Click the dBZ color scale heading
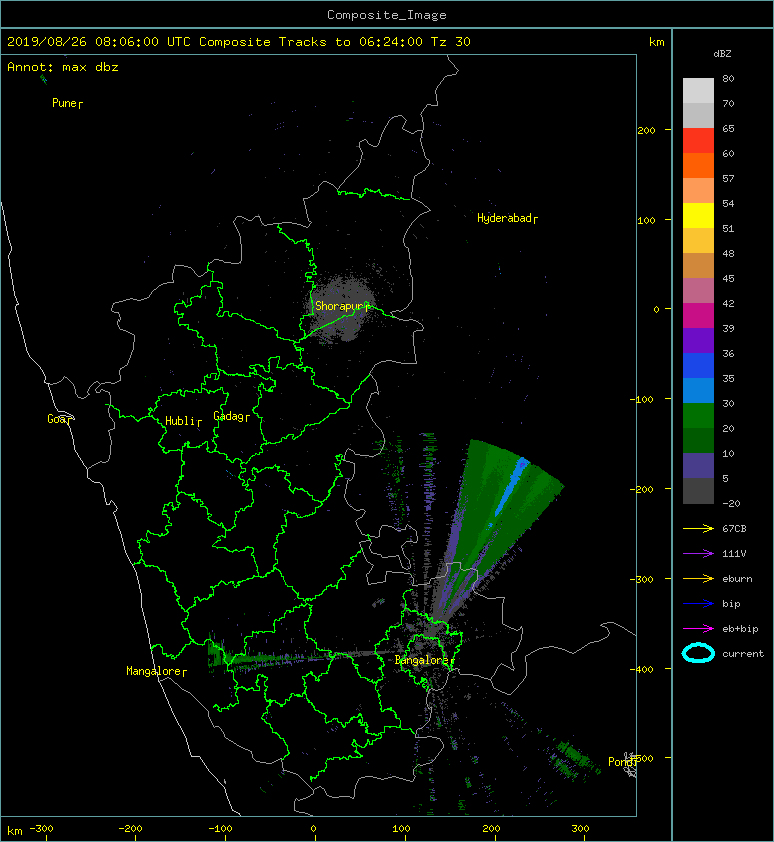The width and height of the screenshot is (774, 842). 722,54
